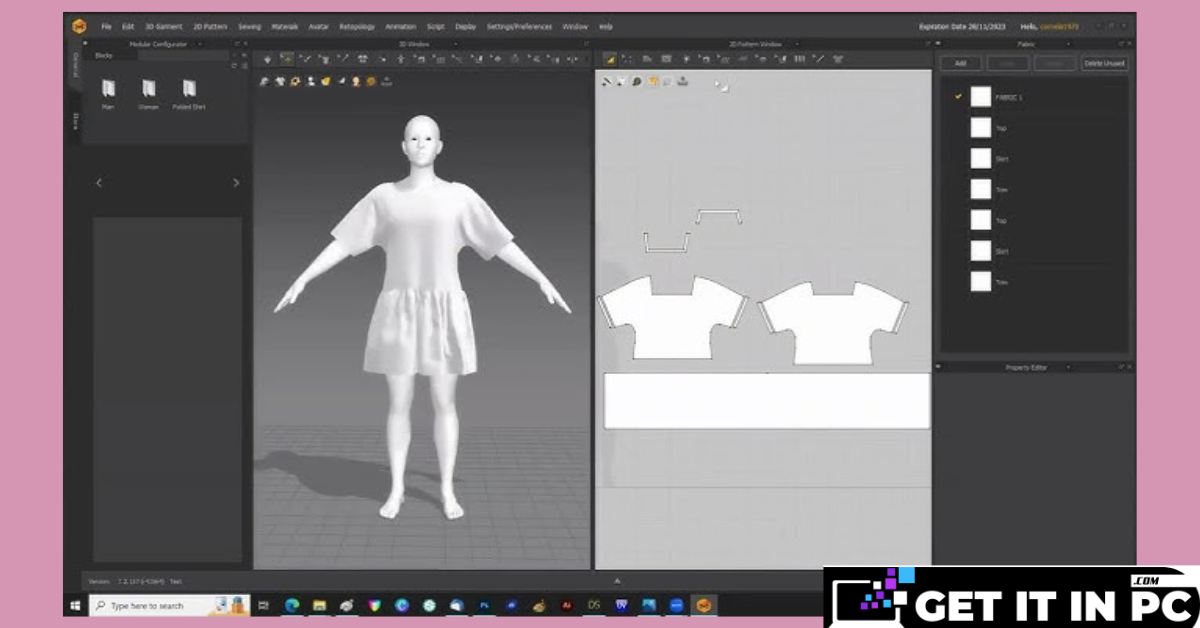Select the Woman block thumbnail
Image resolution: width=1200 pixels, height=628 pixels.
[x=148, y=89]
